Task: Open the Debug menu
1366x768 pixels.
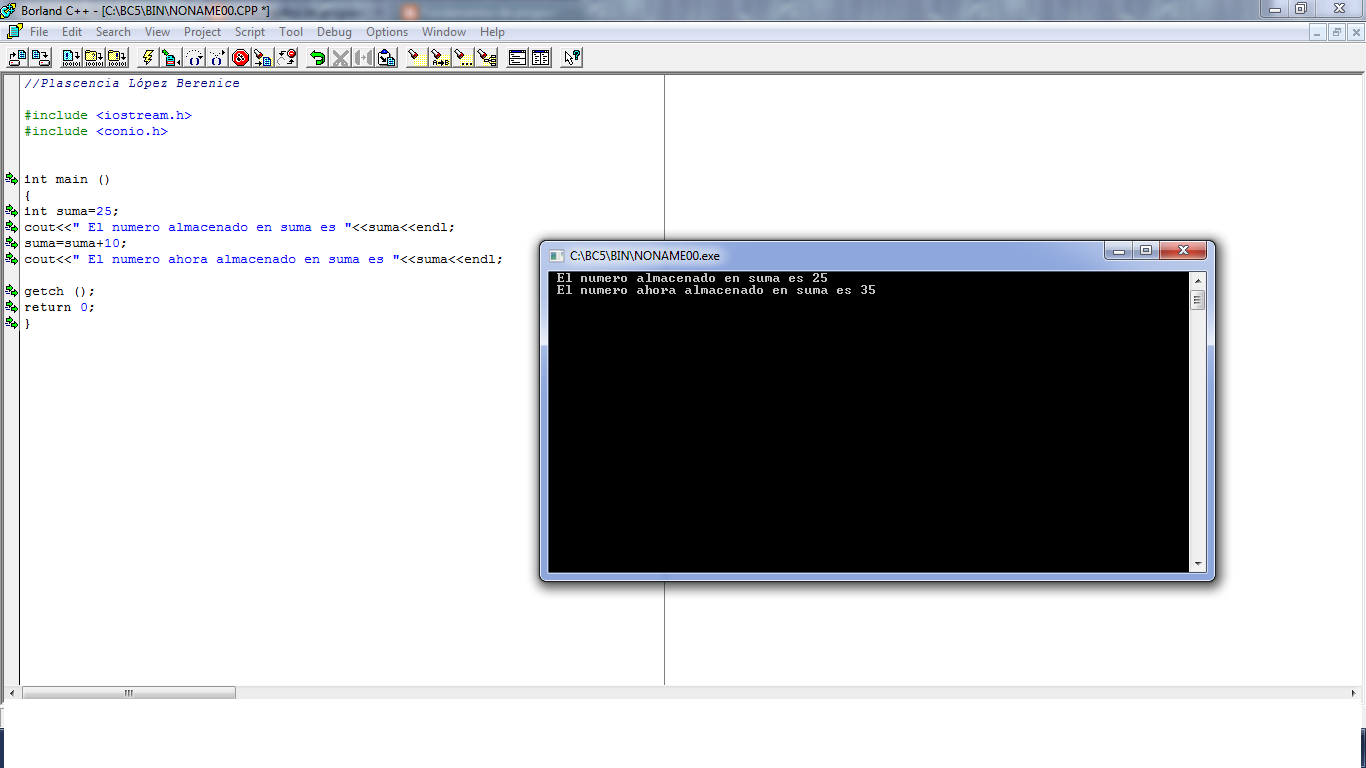Action: point(334,31)
